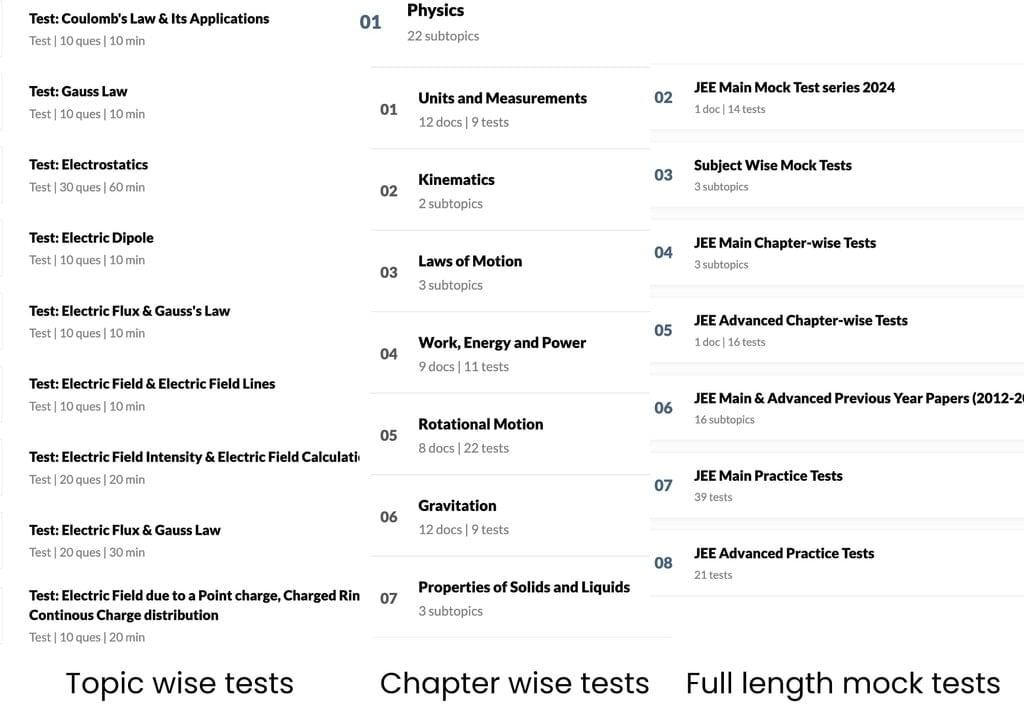Select Test: Electrostatics 30 ques test
The height and width of the screenshot is (724, 1024).
point(89,165)
